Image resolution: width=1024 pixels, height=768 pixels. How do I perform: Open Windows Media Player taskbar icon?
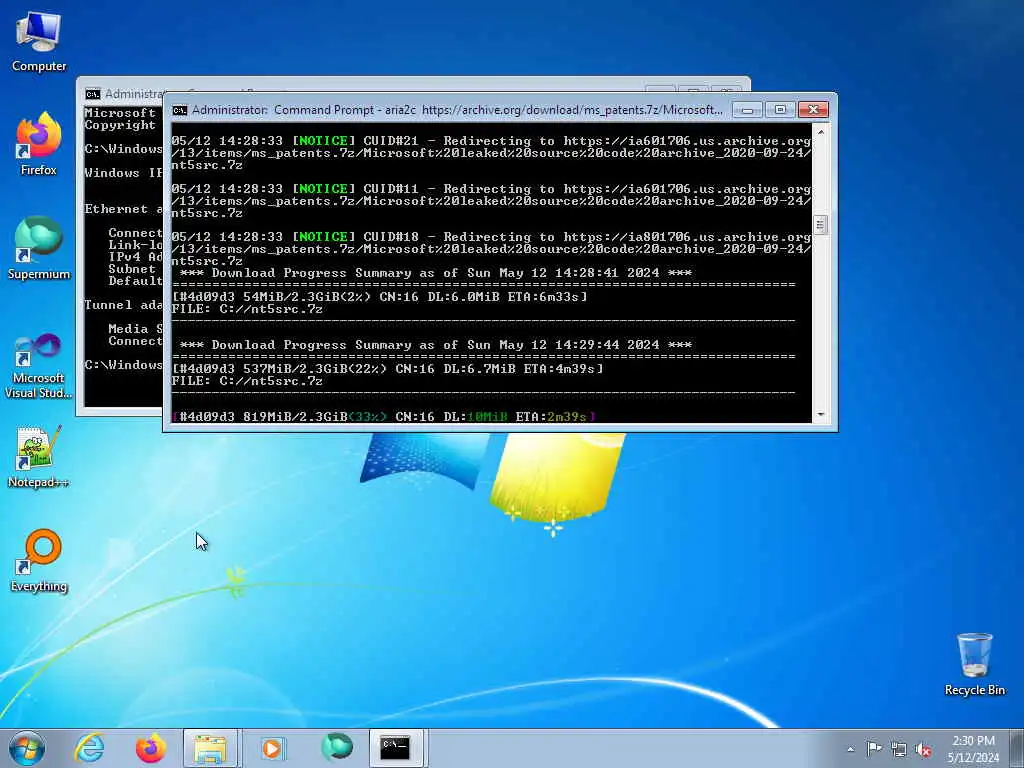coord(272,748)
